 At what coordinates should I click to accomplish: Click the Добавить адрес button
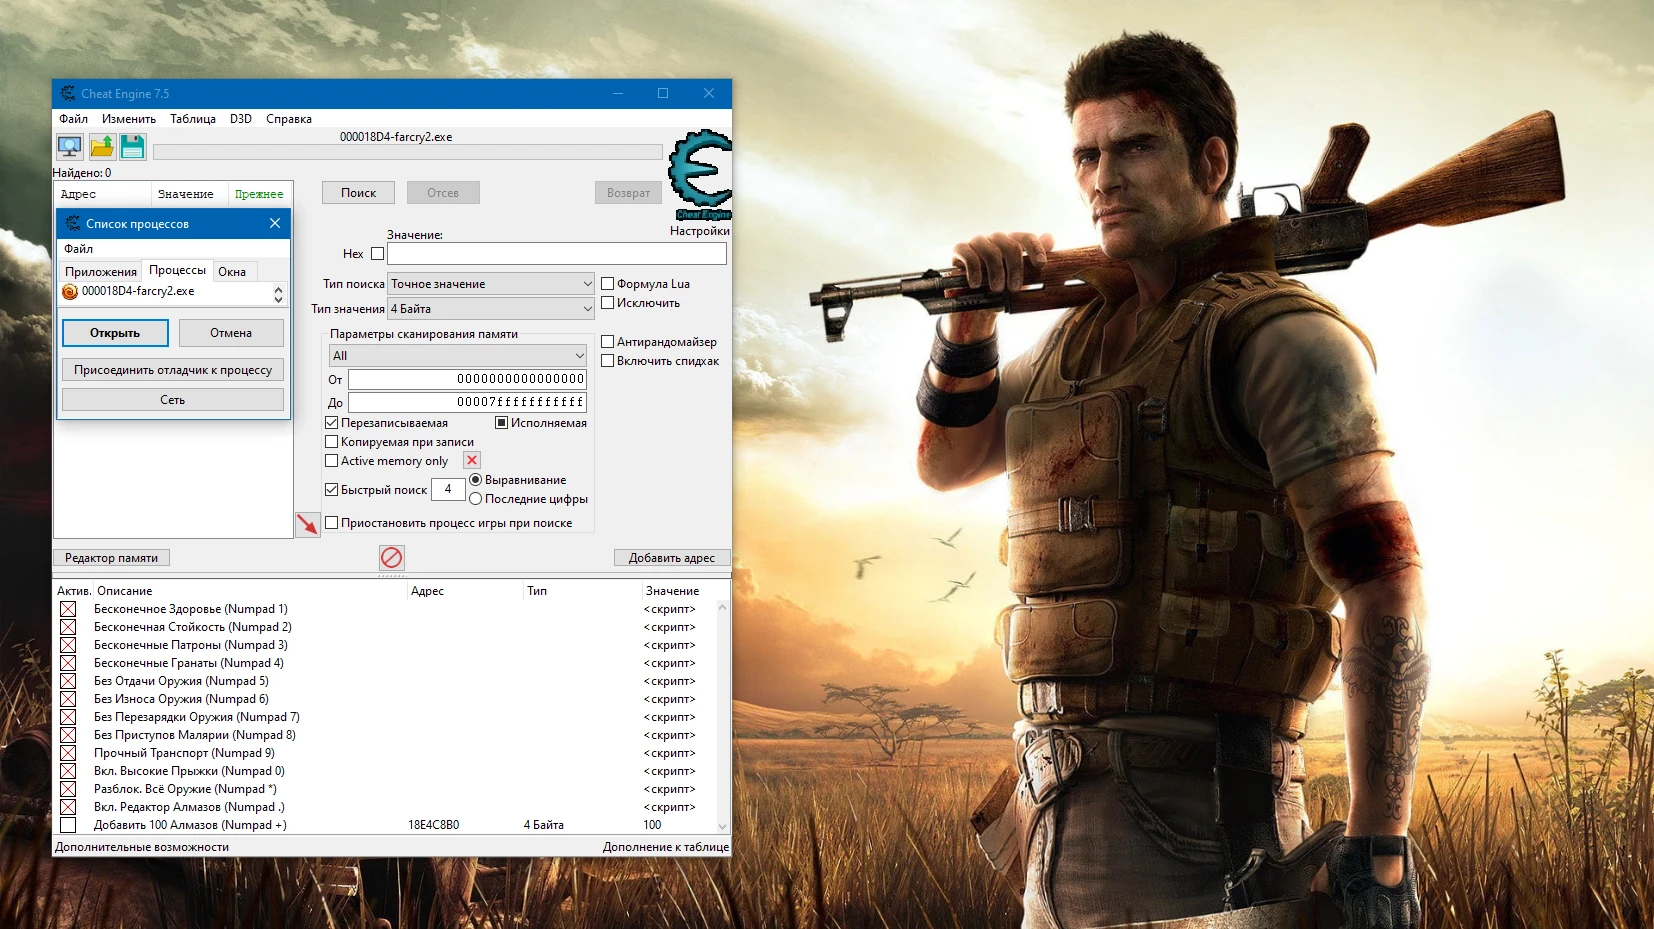(x=672, y=557)
